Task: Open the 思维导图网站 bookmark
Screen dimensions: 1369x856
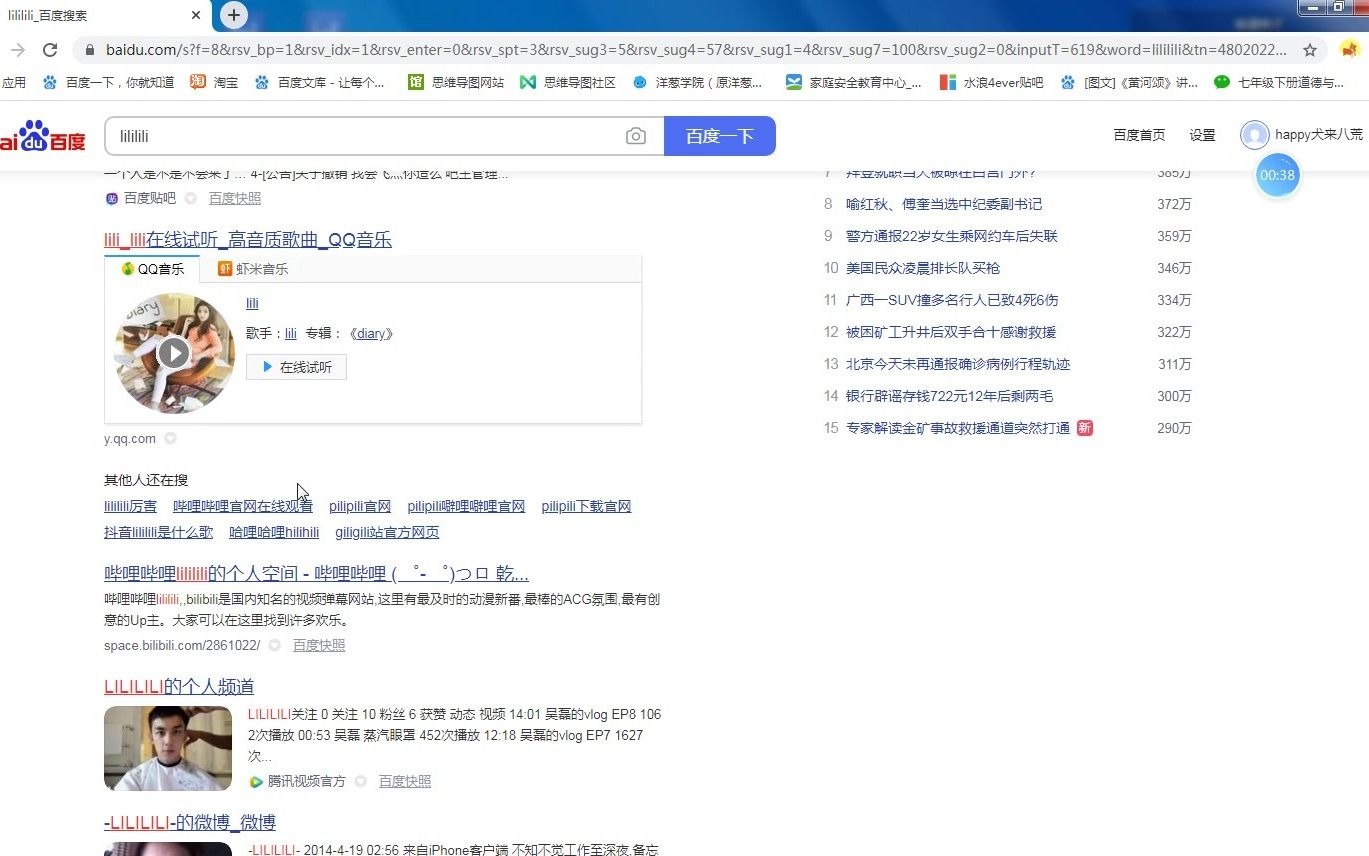Action: coord(456,82)
